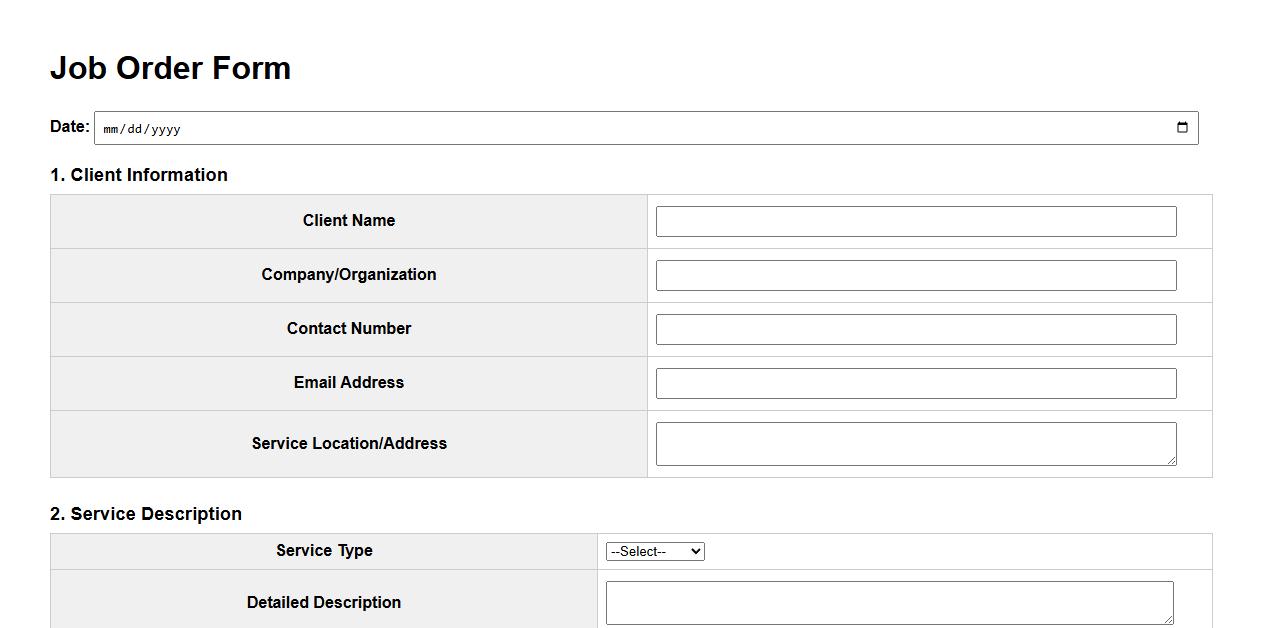Click the Contact Number input field
Screen dimensions: 1263x628
tap(915, 328)
